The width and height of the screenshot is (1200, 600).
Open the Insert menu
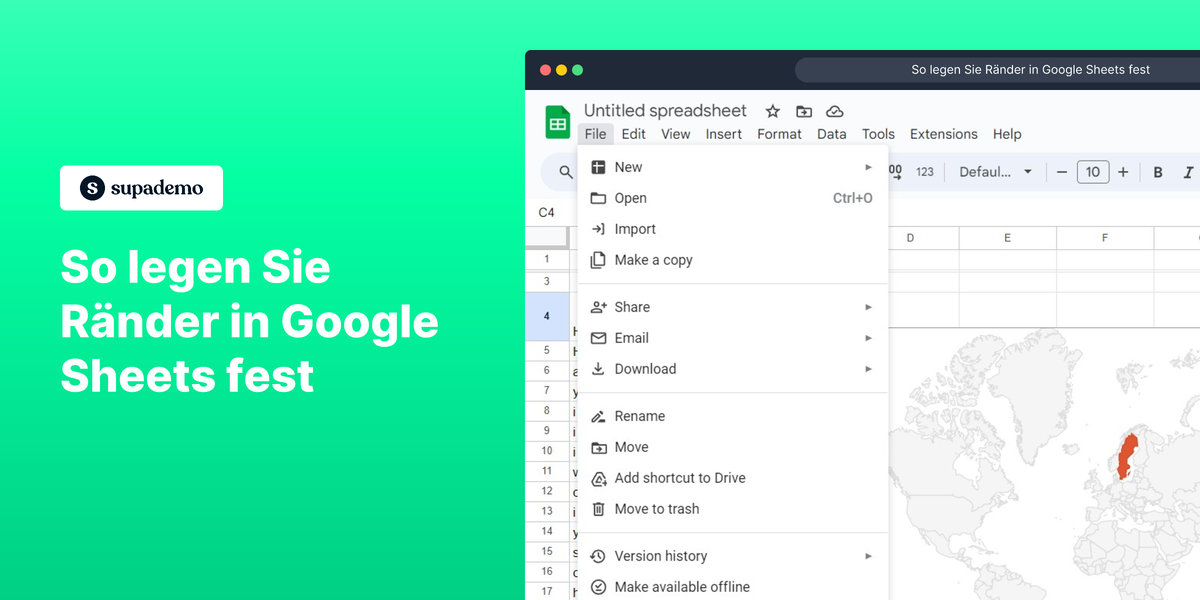pyautogui.click(x=724, y=134)
